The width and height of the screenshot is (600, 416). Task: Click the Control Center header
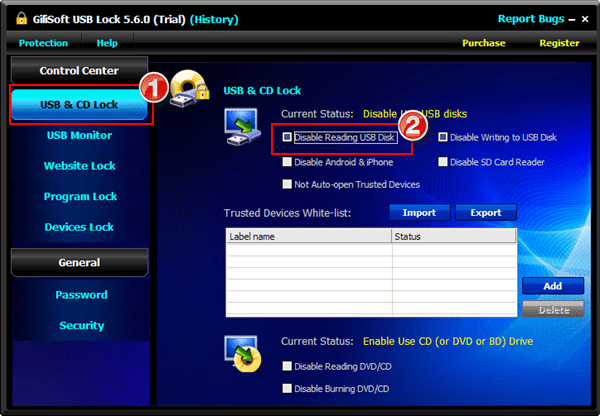[79, 71]
